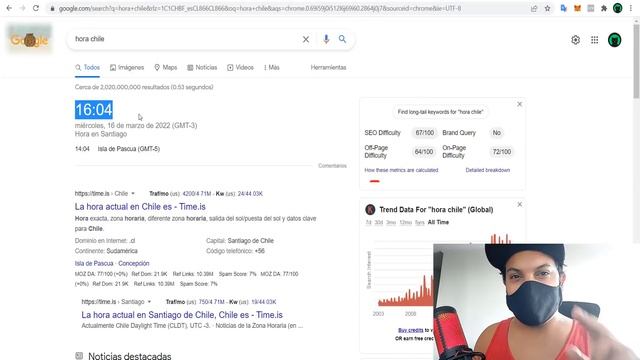Open the Google Translate extension icon
Viewport: 640px width, 360px height.
tap(564, 8)
